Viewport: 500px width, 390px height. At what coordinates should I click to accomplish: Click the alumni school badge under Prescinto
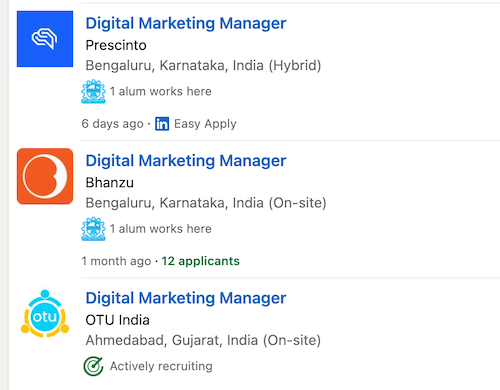coord(93,91)
